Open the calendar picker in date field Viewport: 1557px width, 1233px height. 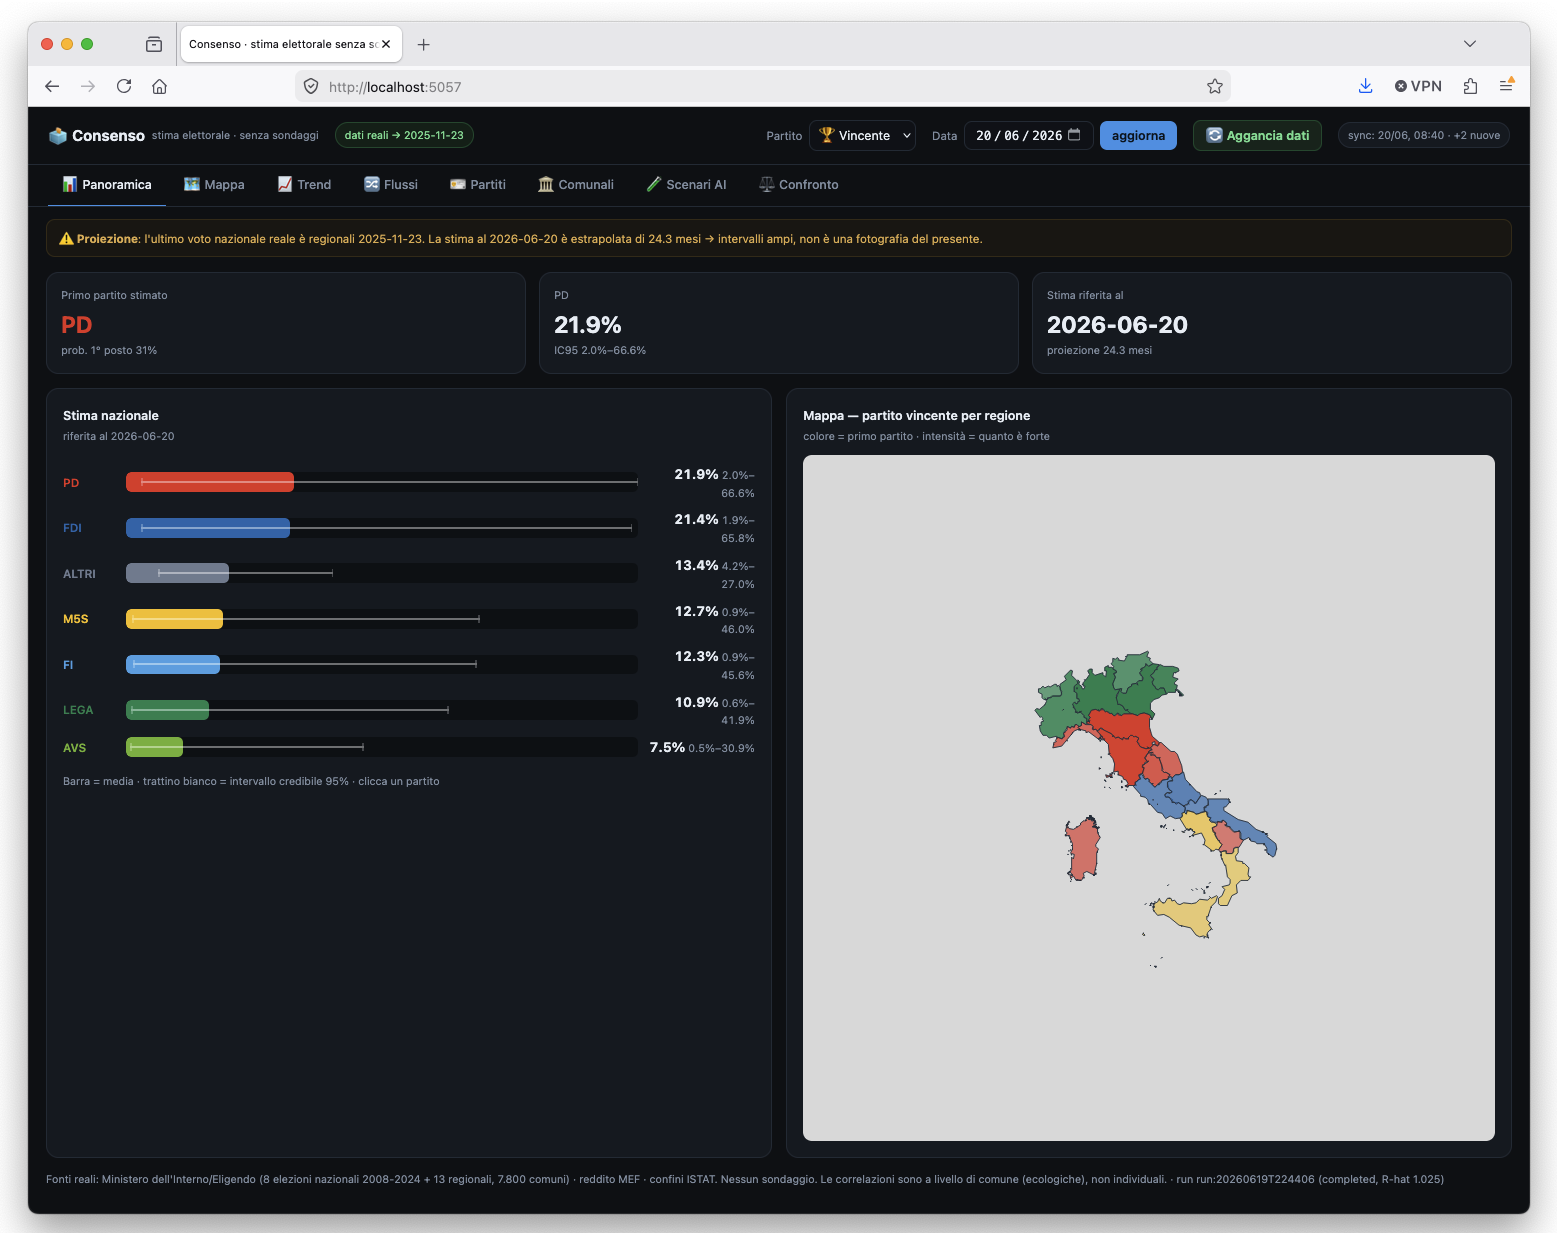[x=1075, y=135]
